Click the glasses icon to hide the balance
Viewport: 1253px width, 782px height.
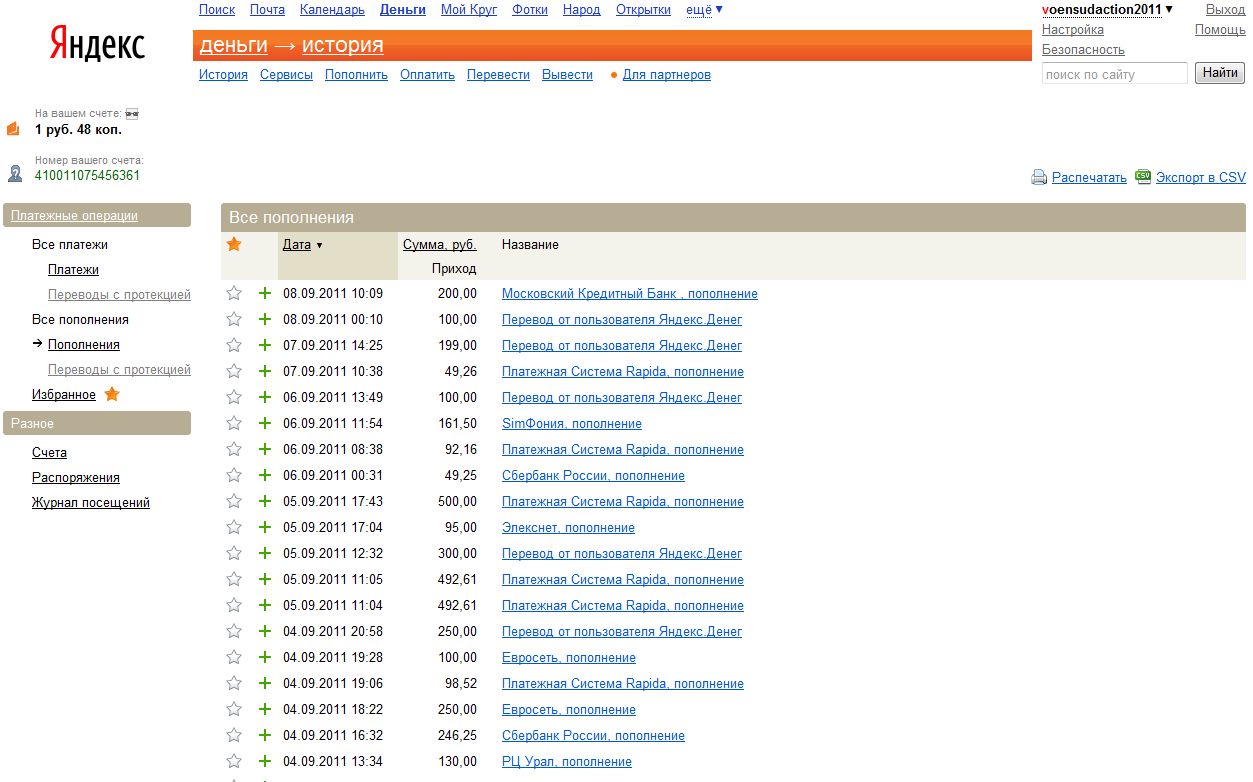(132, 114)
